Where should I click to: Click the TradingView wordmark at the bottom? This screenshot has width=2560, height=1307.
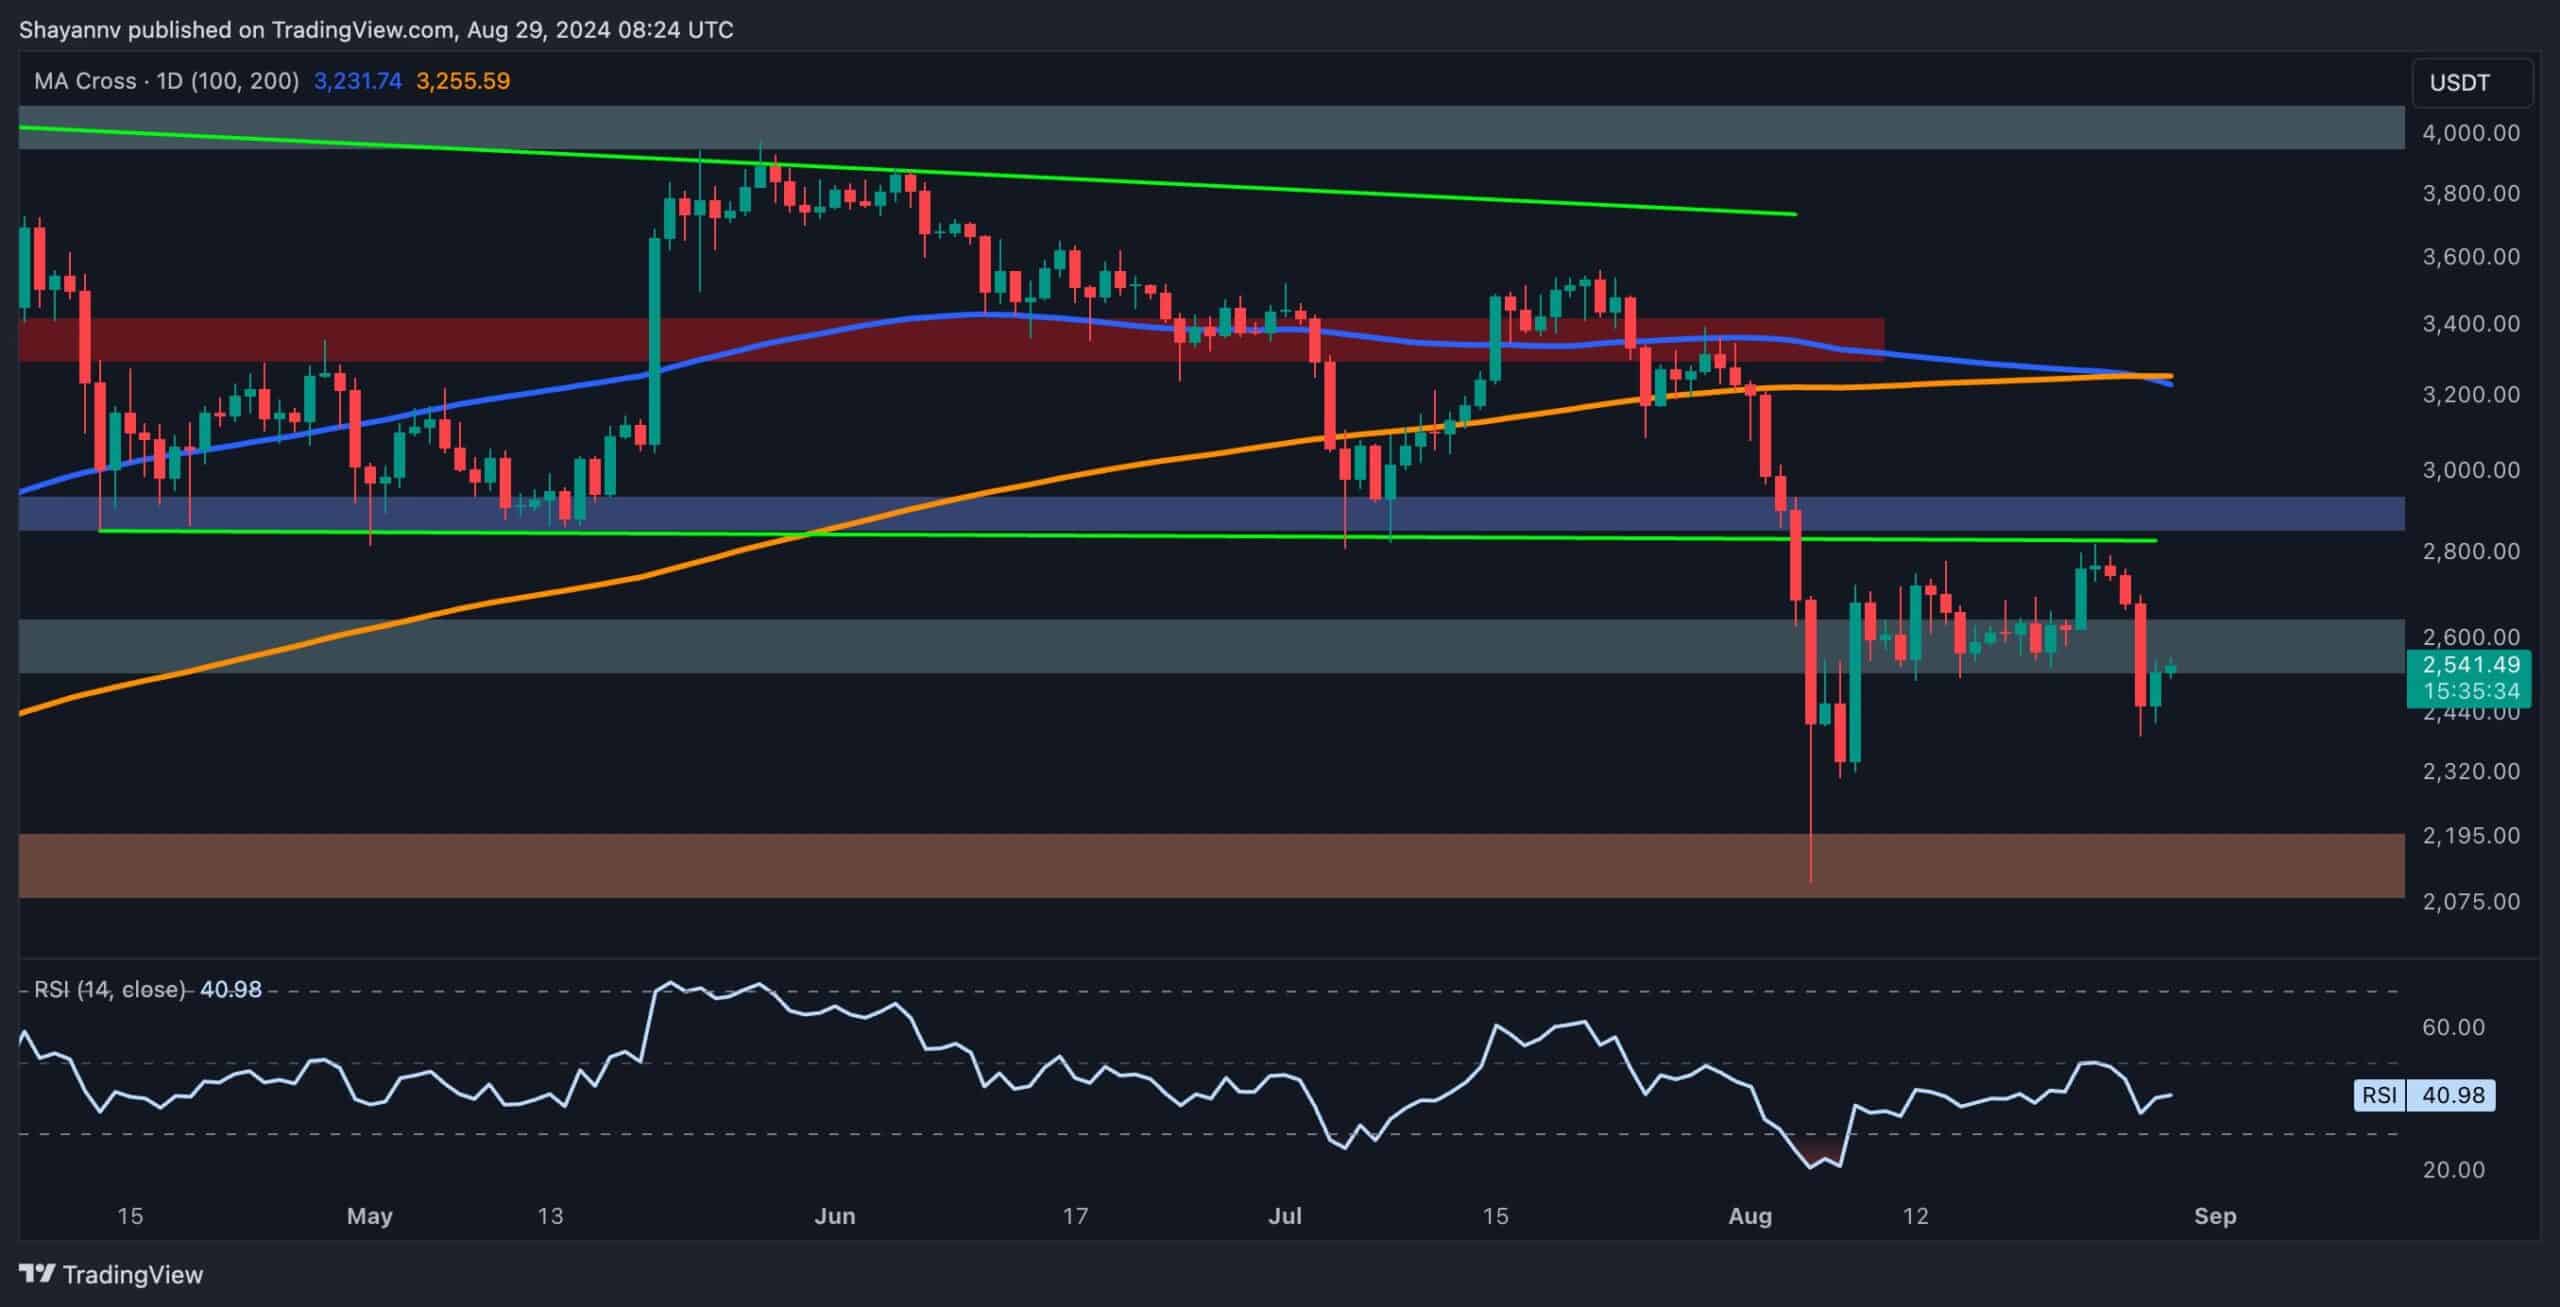point(132,1274)
